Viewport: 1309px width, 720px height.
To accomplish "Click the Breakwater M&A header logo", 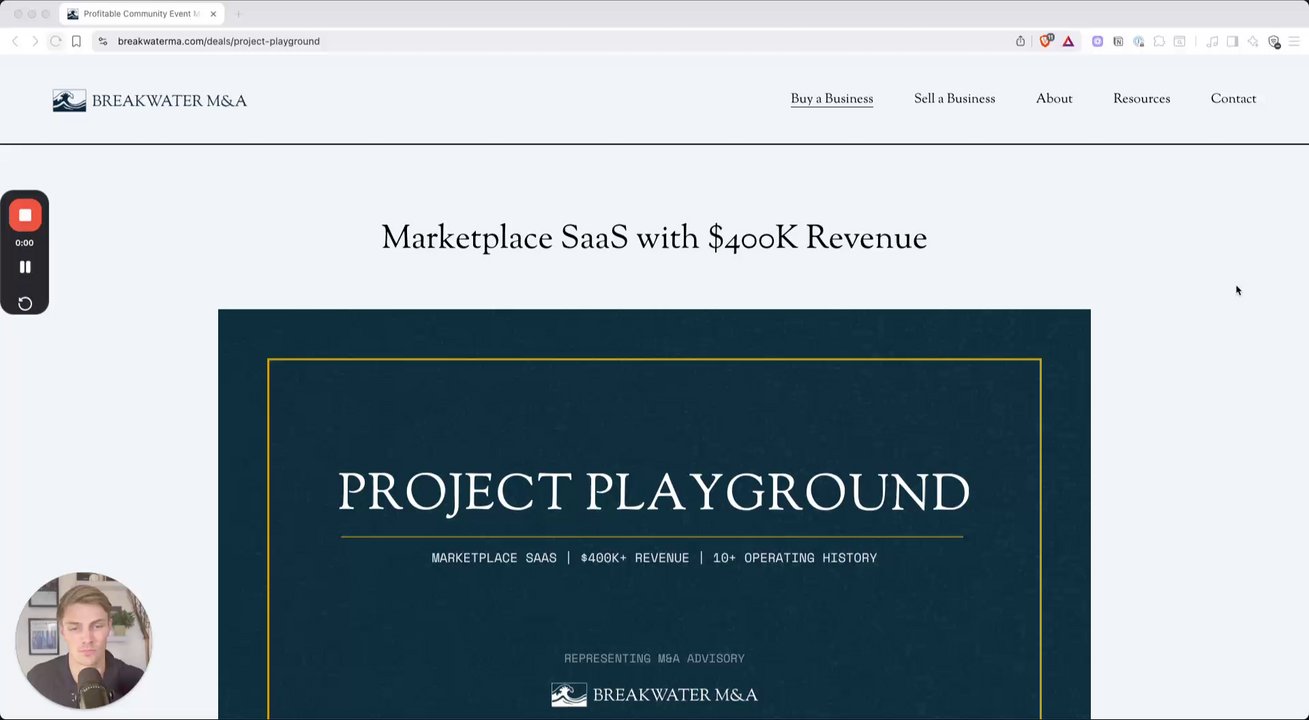I will click(150, 100).
